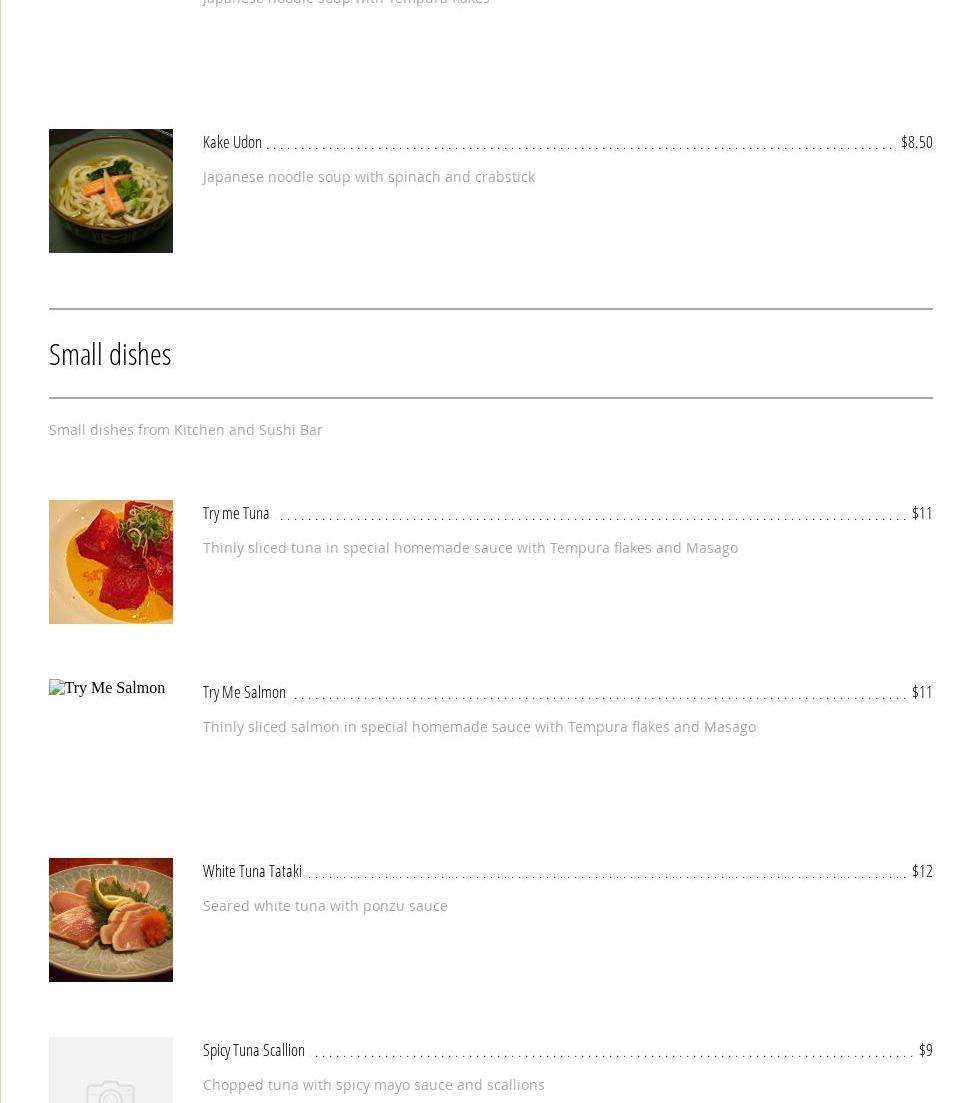
Task: Click the Kake Udon spinach and crabstick description
Action: 369,177
